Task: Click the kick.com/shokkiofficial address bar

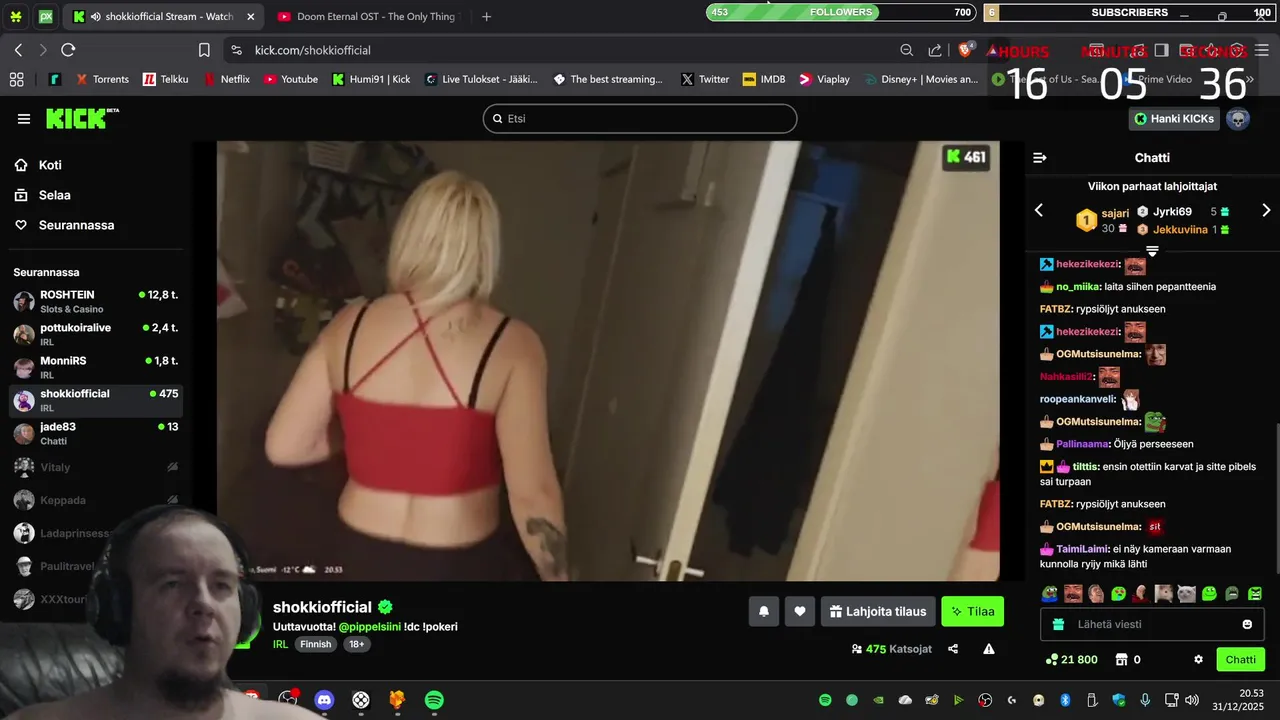Action: pos(560,50)
